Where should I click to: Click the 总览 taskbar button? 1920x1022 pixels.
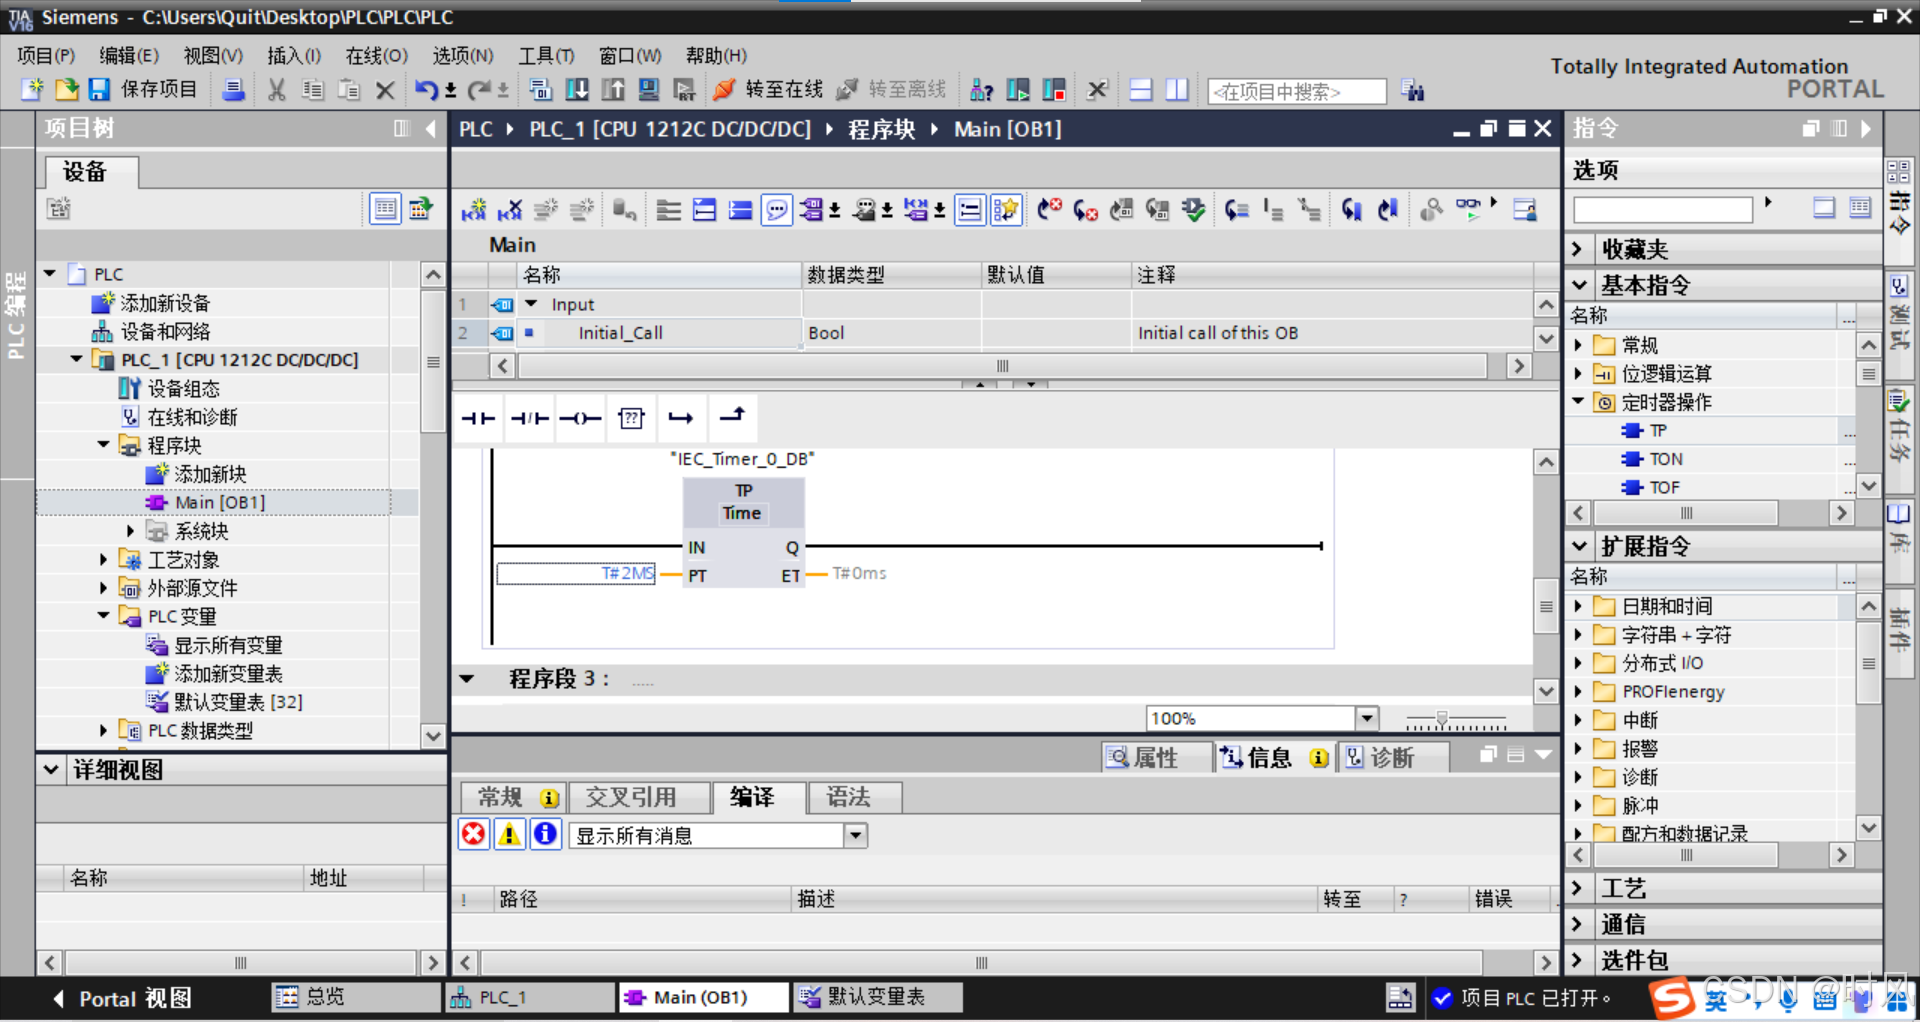tap(356, 997)
